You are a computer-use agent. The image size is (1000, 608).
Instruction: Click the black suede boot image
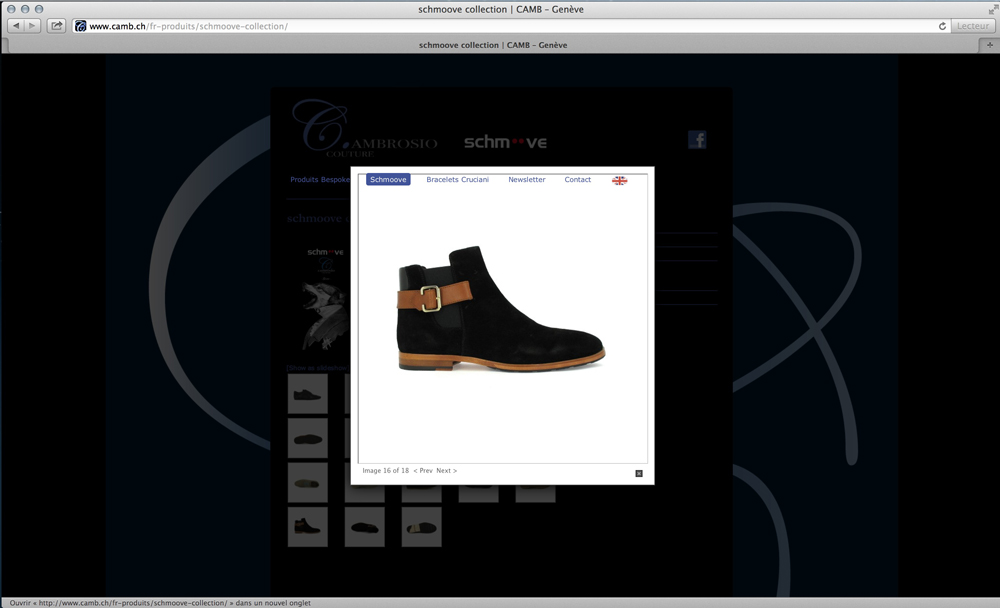501,309
